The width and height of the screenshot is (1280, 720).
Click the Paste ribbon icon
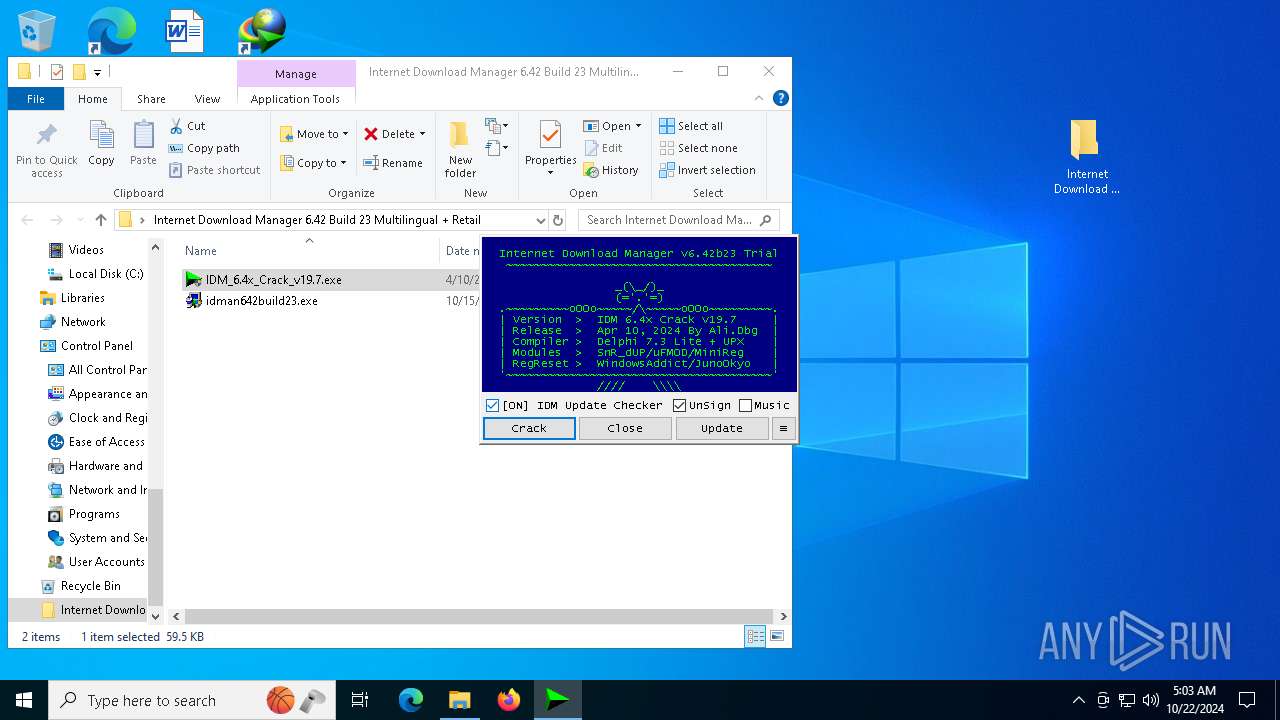pyautogui.click(x=143, y=134)
